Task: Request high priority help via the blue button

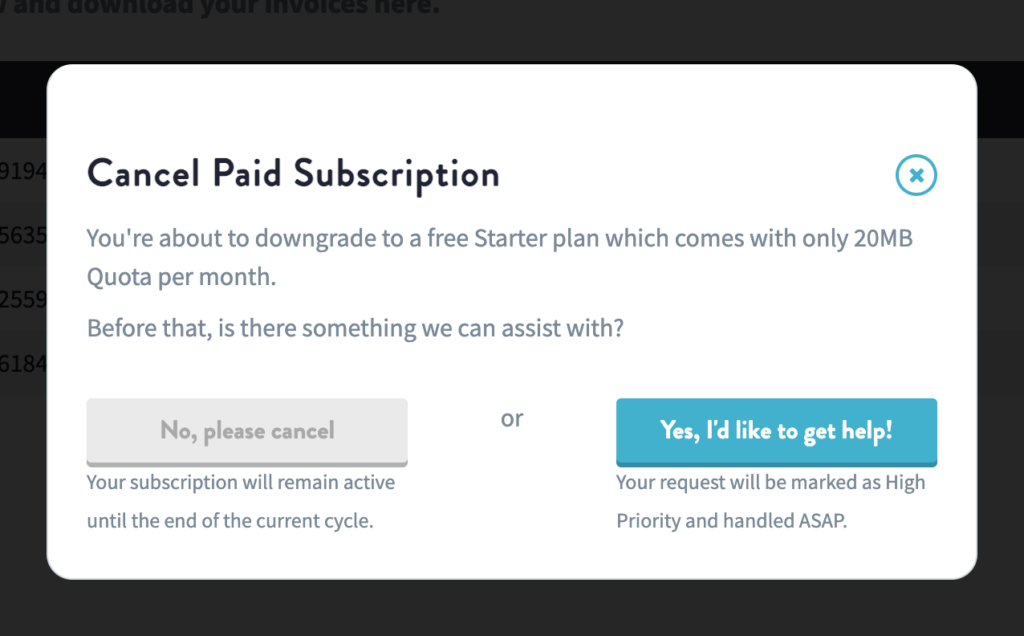Action: click(777, 431)
